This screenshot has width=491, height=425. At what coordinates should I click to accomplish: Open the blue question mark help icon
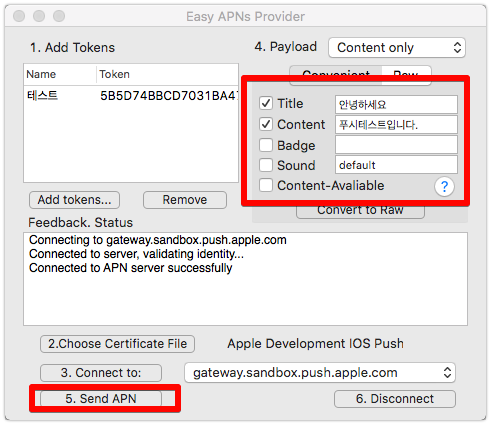click(x=444, y=187)
